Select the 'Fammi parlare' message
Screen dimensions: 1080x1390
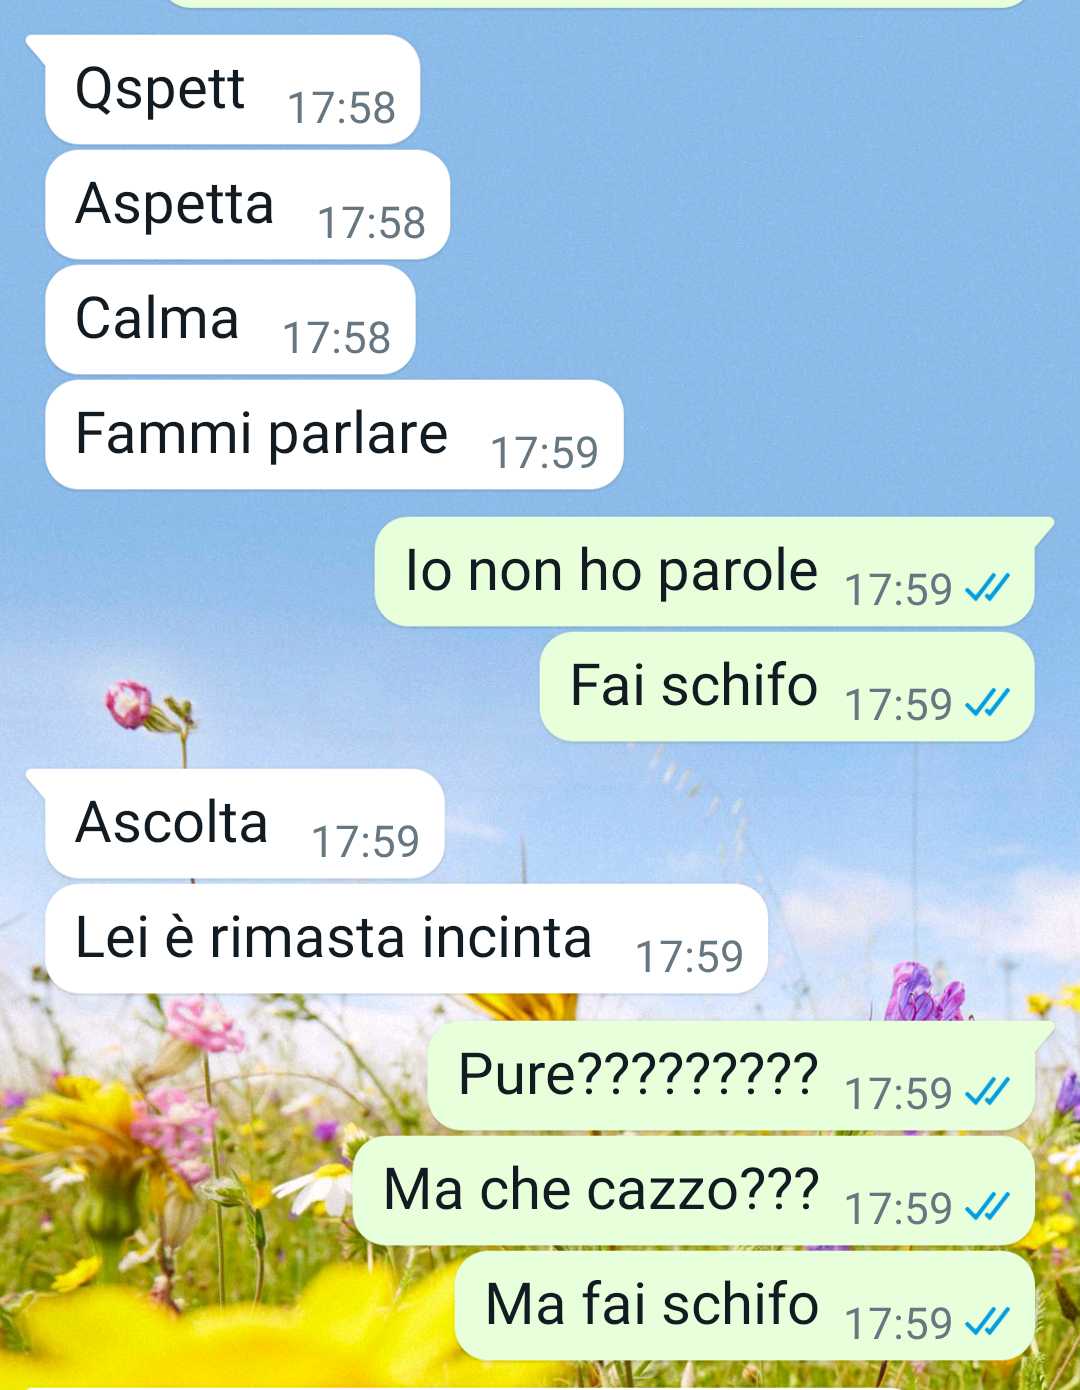coord(334,434)
